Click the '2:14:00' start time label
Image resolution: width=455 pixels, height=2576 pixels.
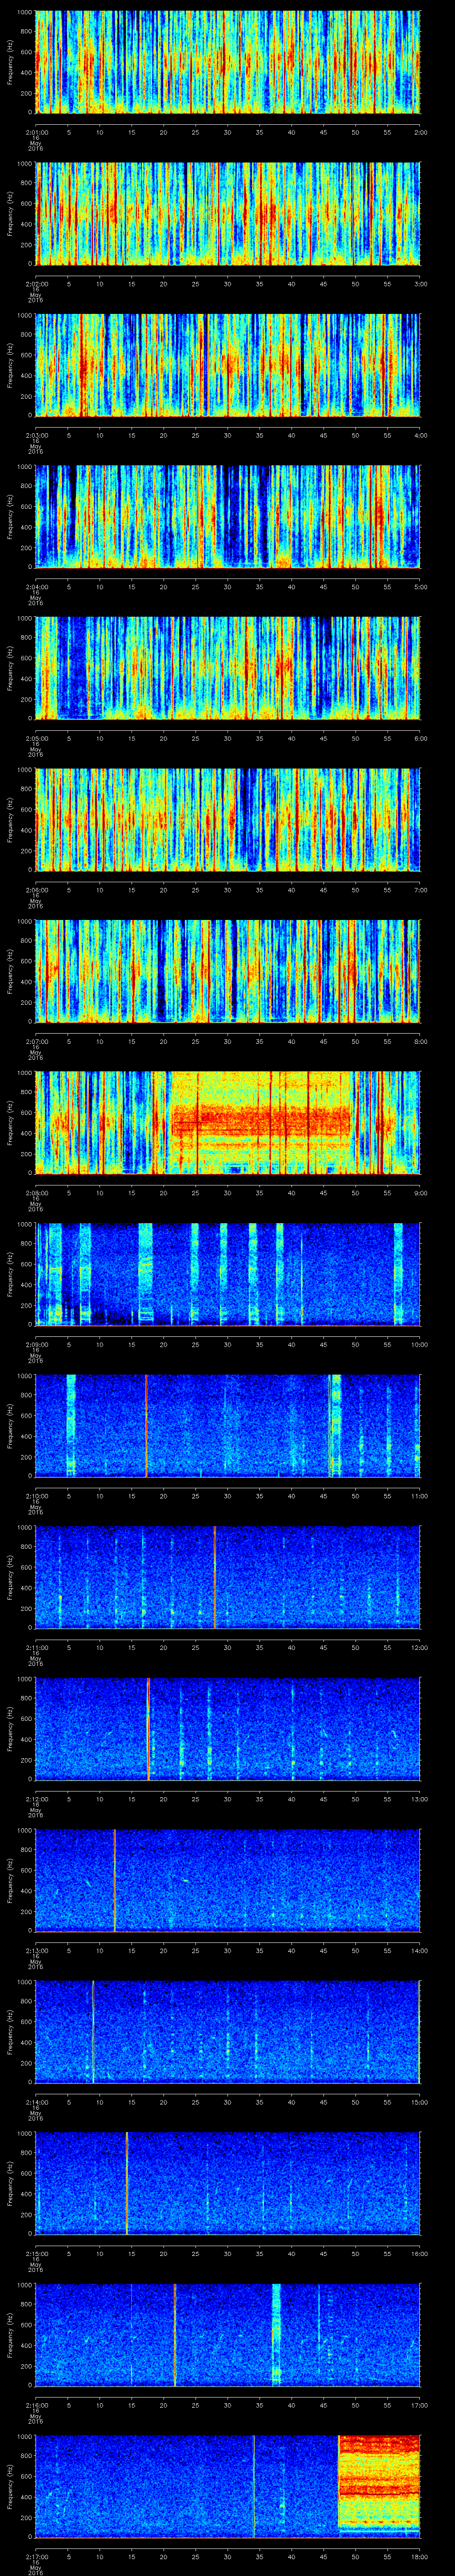point(36,2101)
